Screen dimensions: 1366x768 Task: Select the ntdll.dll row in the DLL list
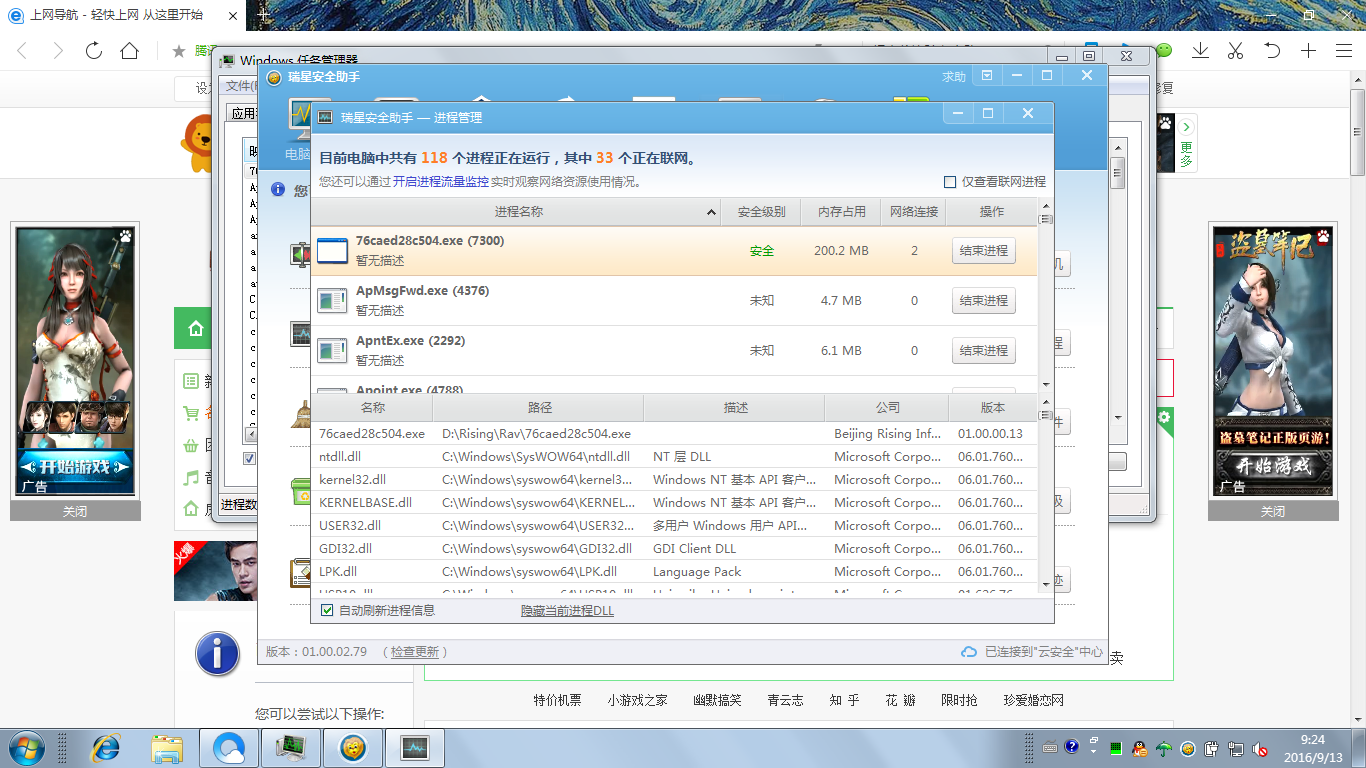(x=675, y=457)
